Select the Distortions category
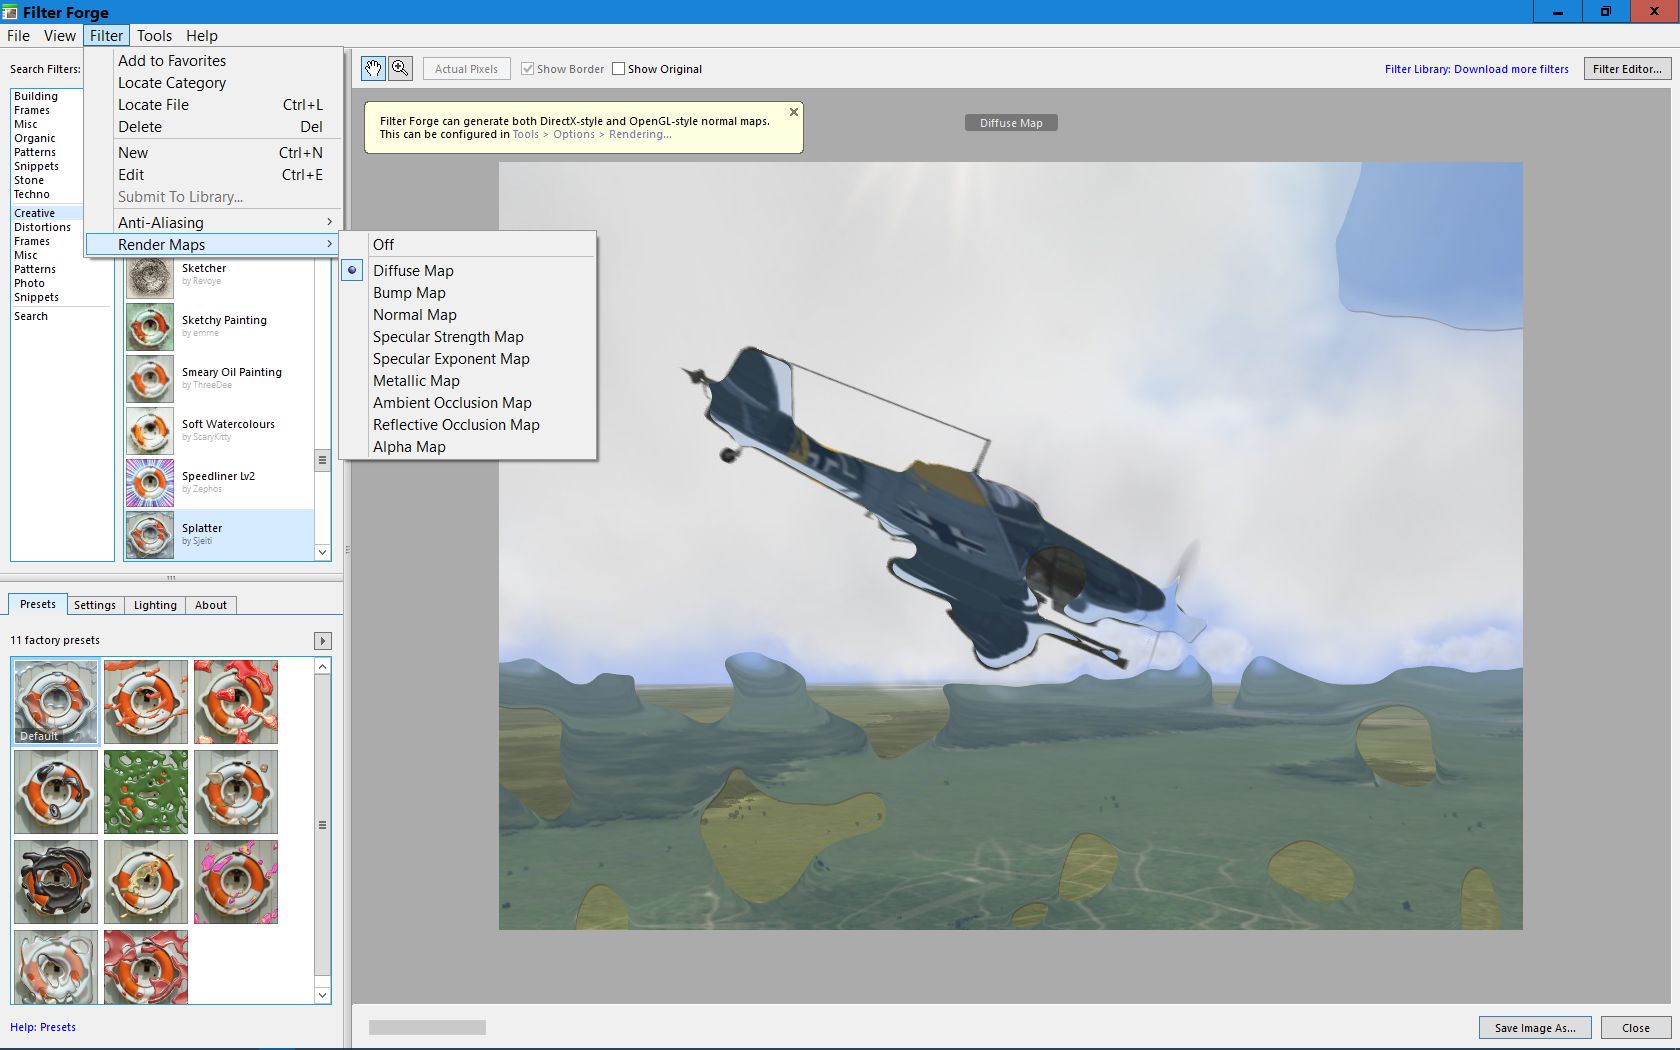Screen dimensions: 1680x1050 click(x=42, y=227)
